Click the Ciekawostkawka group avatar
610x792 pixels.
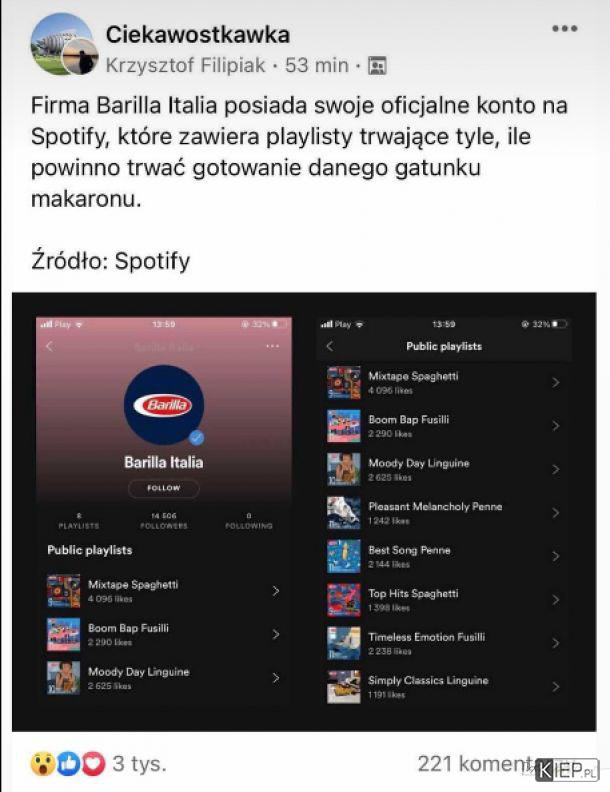62,43
